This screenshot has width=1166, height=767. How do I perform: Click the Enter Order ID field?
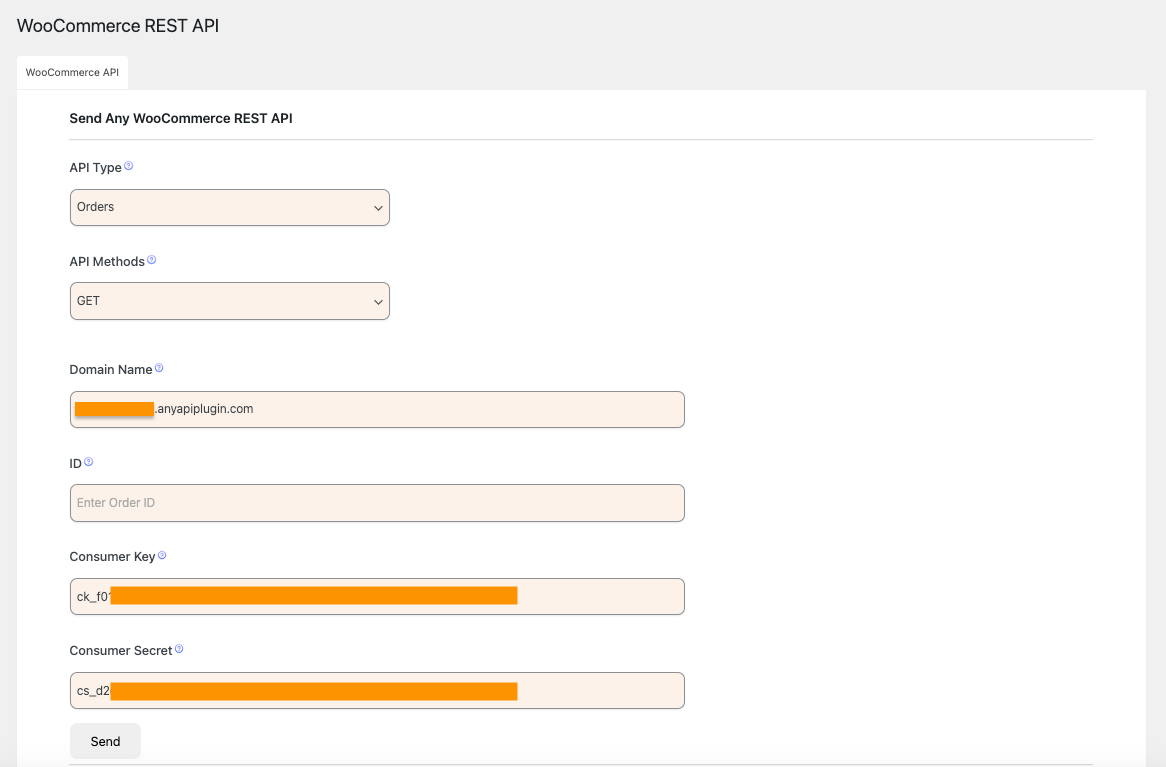(377, 503)
